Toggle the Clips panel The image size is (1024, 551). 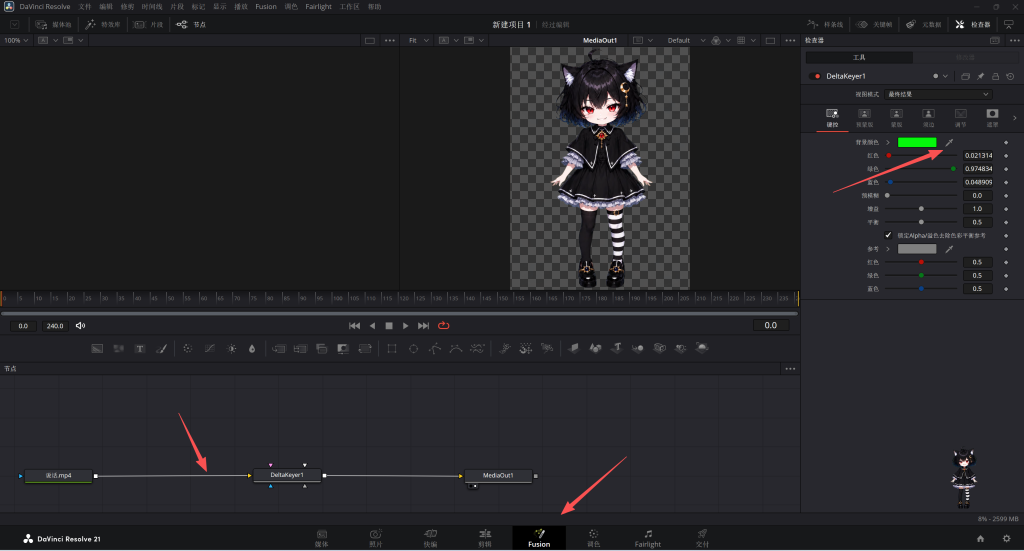(x=148, y=24)
